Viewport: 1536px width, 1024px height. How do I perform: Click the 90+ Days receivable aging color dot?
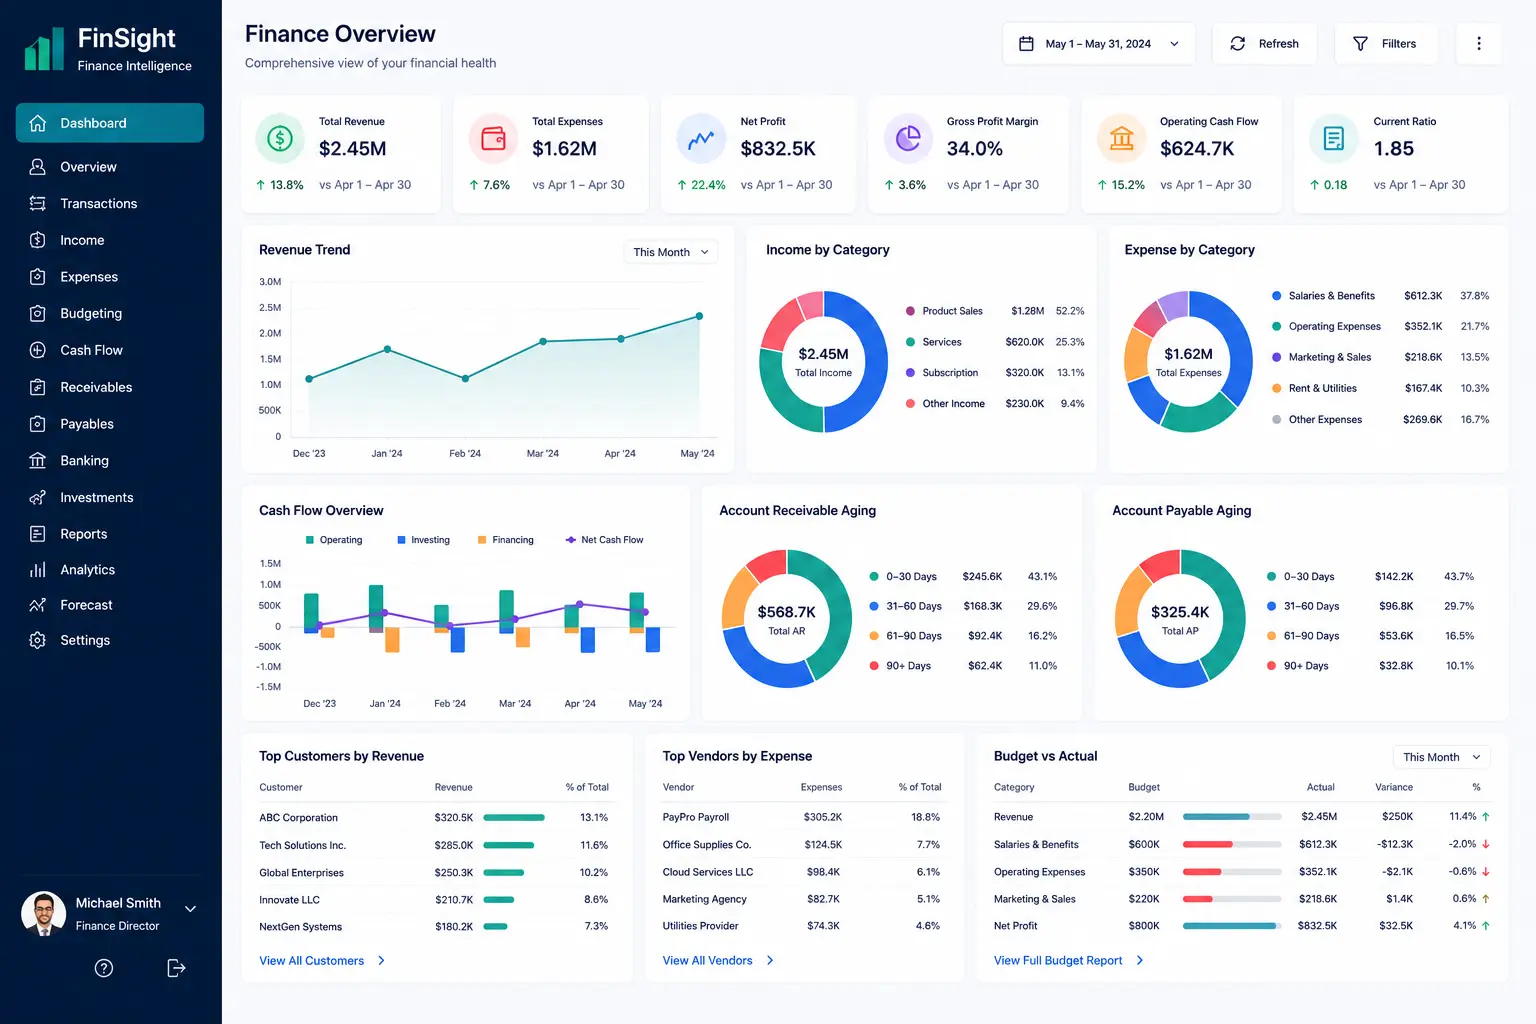874,666
